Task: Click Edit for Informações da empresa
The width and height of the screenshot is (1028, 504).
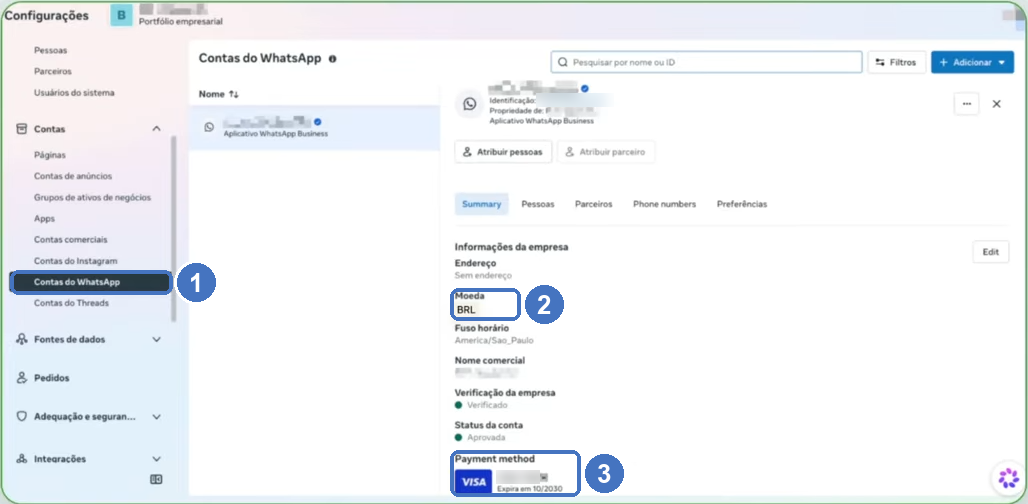Action: point(991,252)
